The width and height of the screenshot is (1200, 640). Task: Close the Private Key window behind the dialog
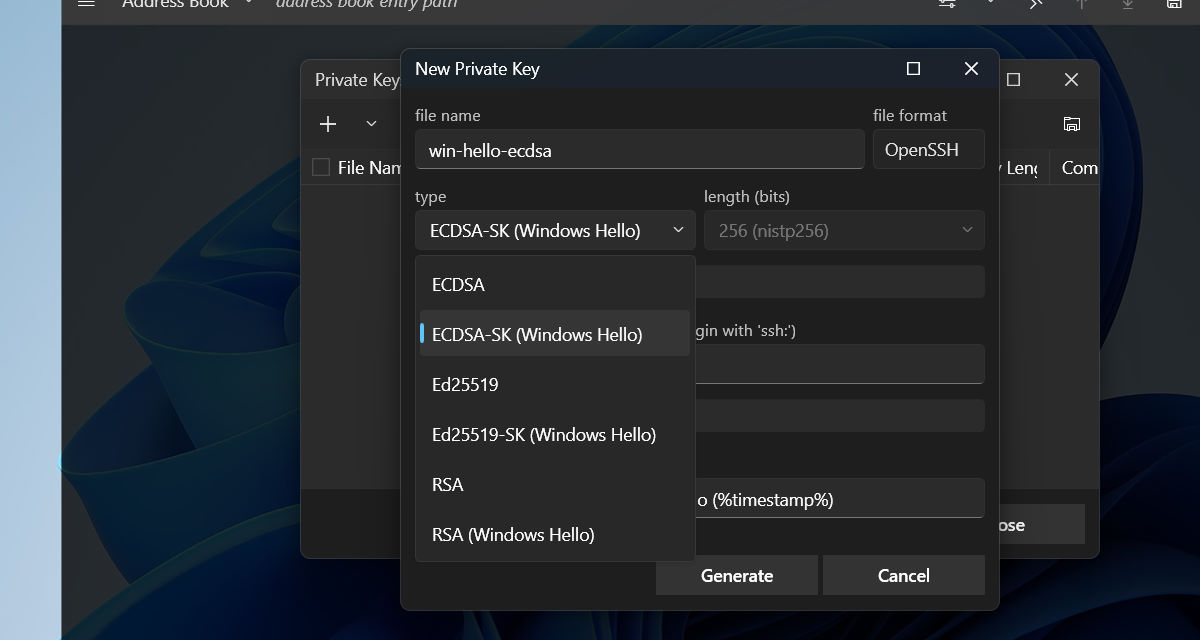tap(1071, 79)
